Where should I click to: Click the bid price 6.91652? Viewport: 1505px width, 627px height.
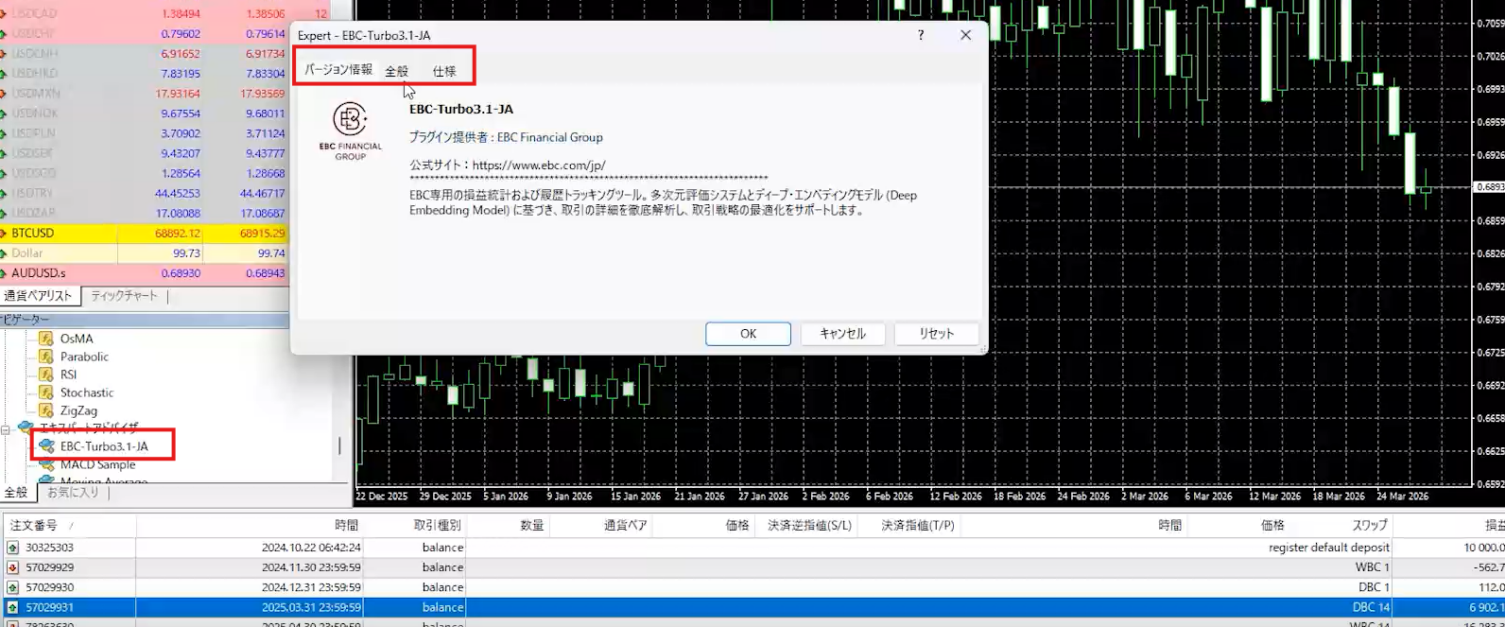tap(180, 53)
